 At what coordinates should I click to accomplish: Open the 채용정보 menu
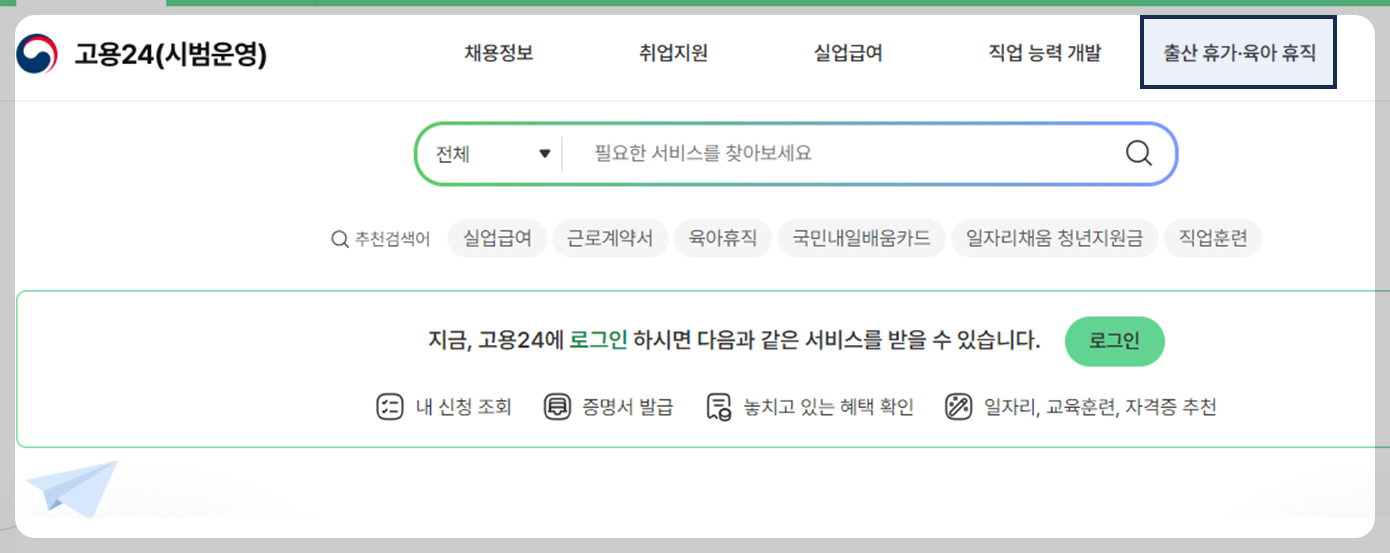pos(499,54)
